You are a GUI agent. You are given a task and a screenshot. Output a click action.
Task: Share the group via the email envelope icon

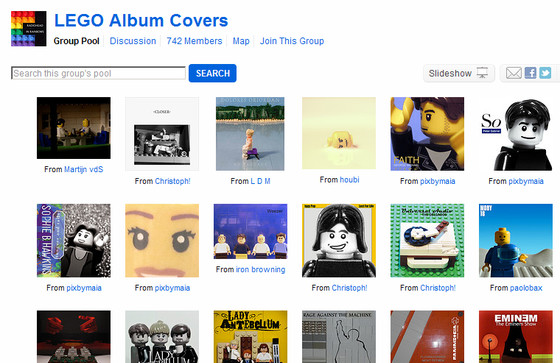point(514,73)
